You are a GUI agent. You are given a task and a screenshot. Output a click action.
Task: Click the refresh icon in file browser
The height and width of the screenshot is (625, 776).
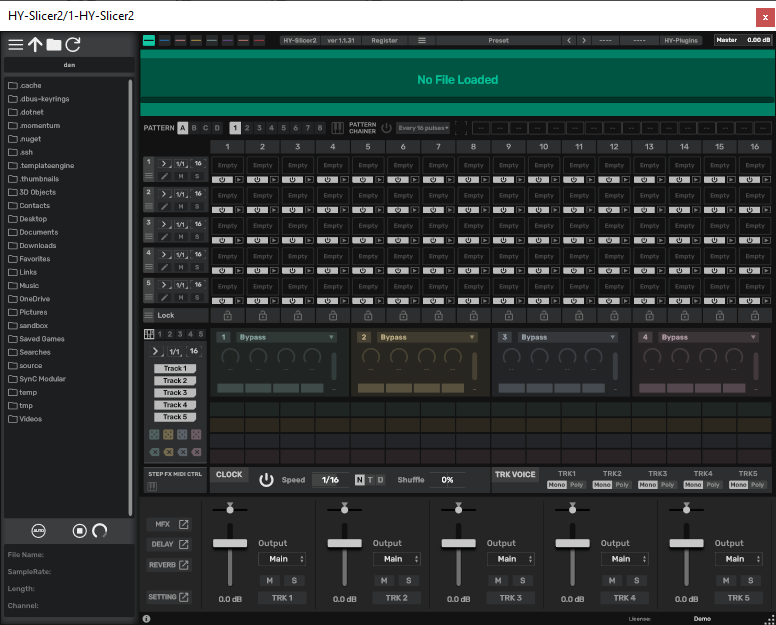(73, 44)
